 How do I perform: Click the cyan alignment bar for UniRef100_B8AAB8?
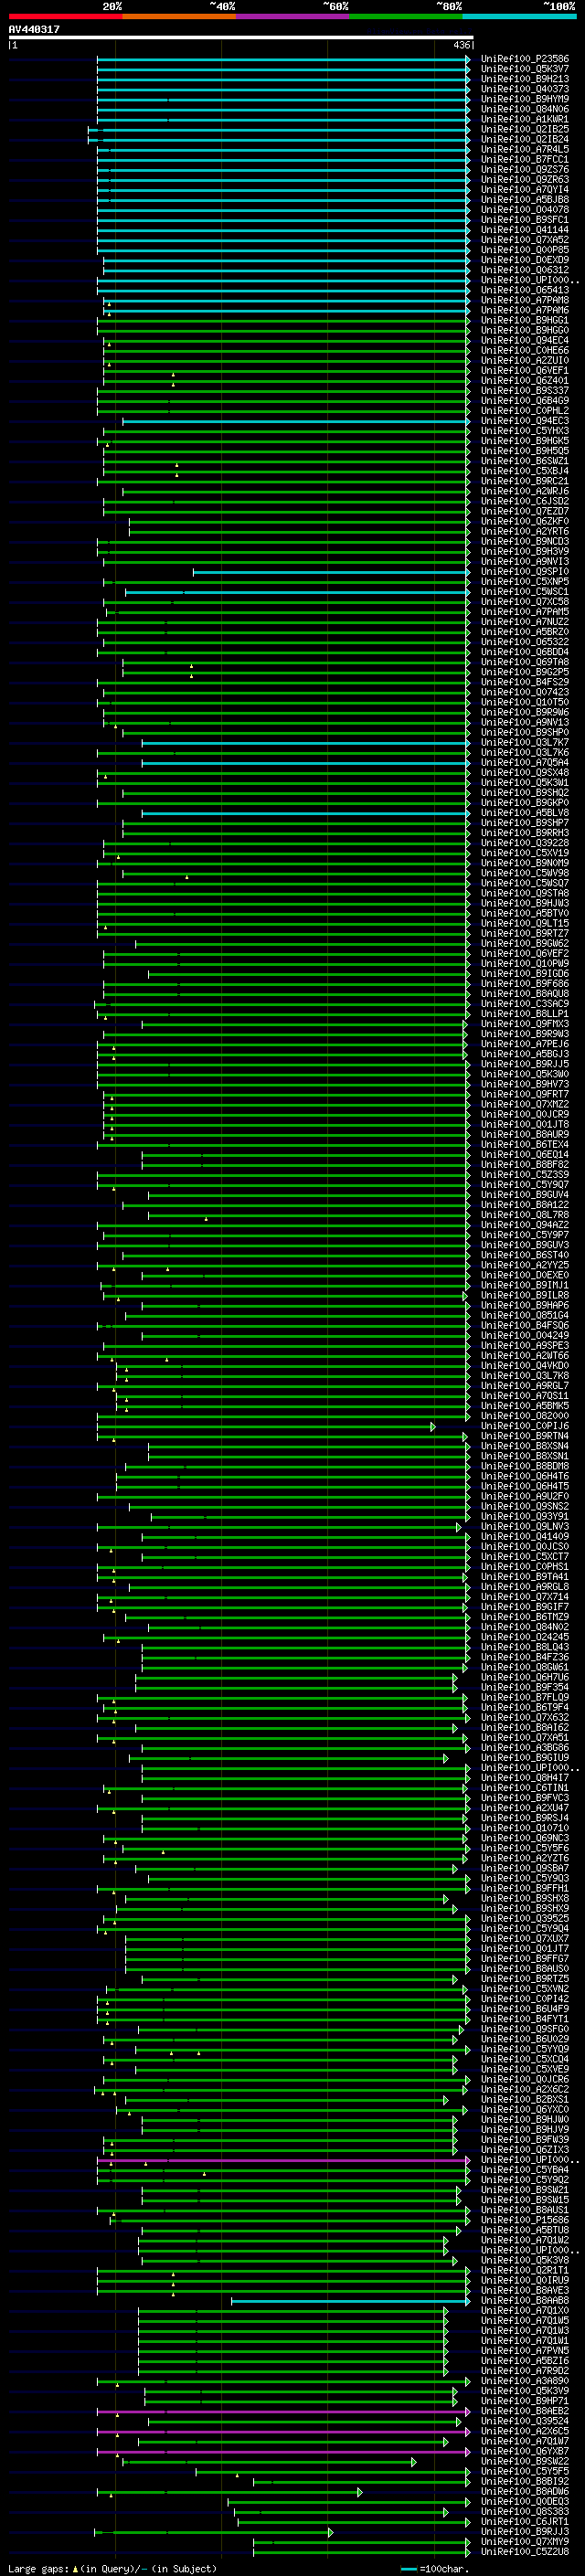coord(350,2300)
